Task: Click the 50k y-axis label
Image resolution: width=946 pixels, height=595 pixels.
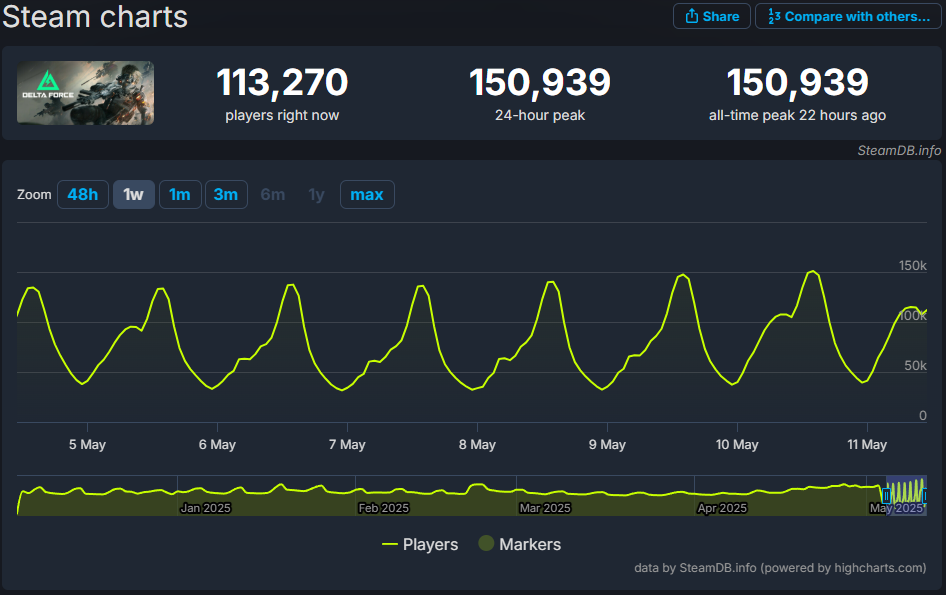Action: 915,366
